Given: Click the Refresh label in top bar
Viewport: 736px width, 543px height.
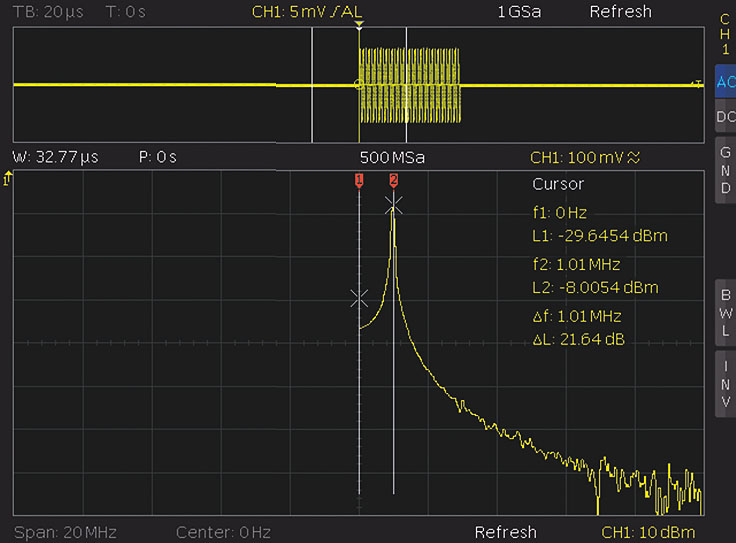Looking at the screenshot, I should pyautogui.click(x=620, y=12).
